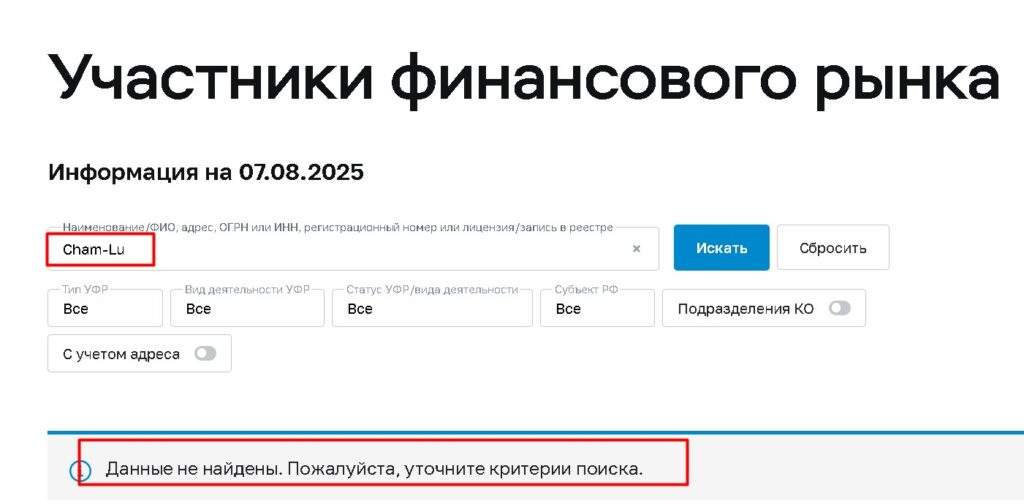Screen dimensions: 1024x504
Task: Click the Все value under Статус УФР
Action: (360, 309)
